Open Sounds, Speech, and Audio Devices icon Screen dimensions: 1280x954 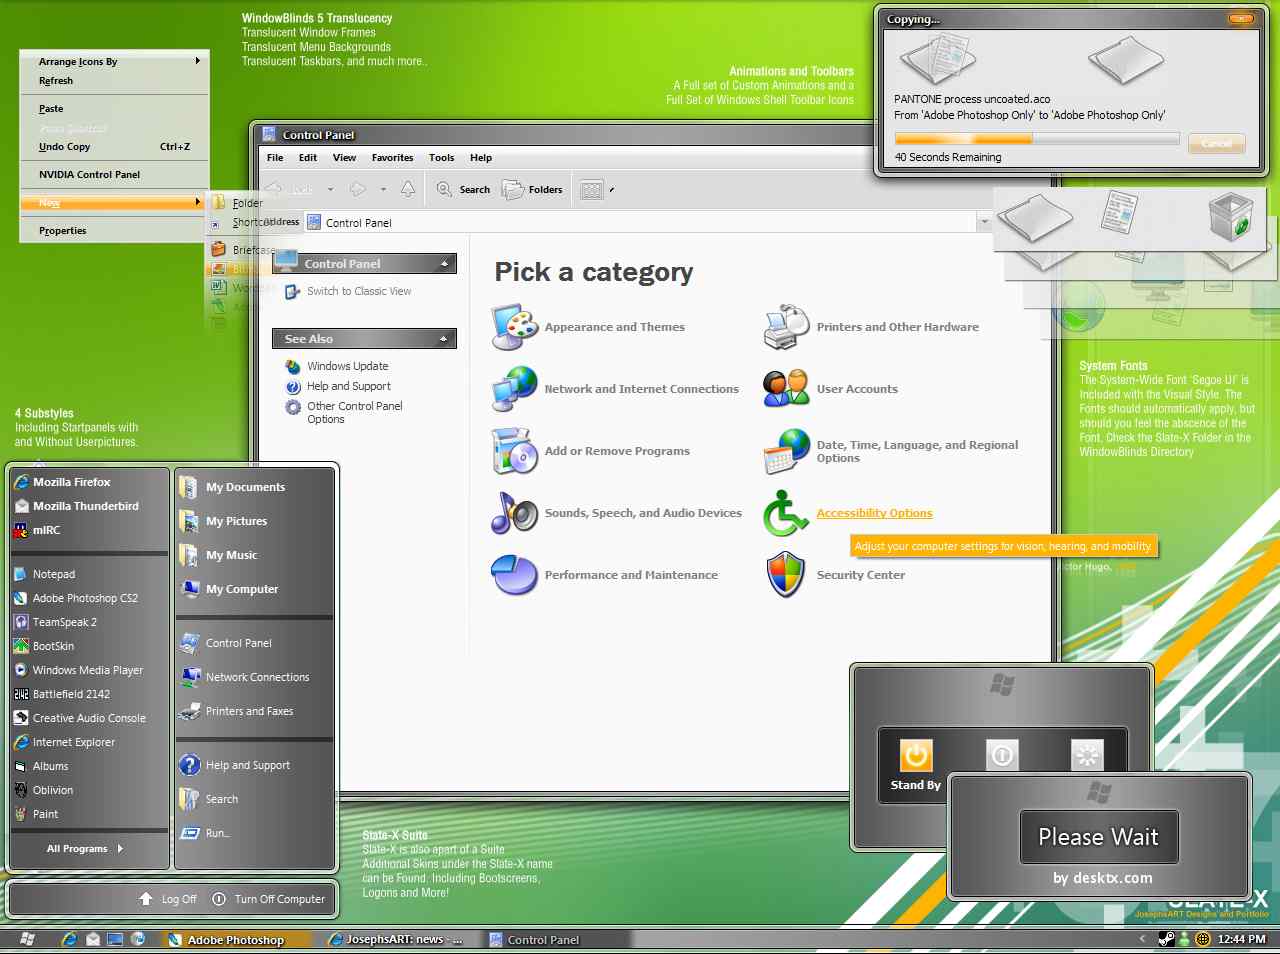pyautogui.click(x=515, y=513)
